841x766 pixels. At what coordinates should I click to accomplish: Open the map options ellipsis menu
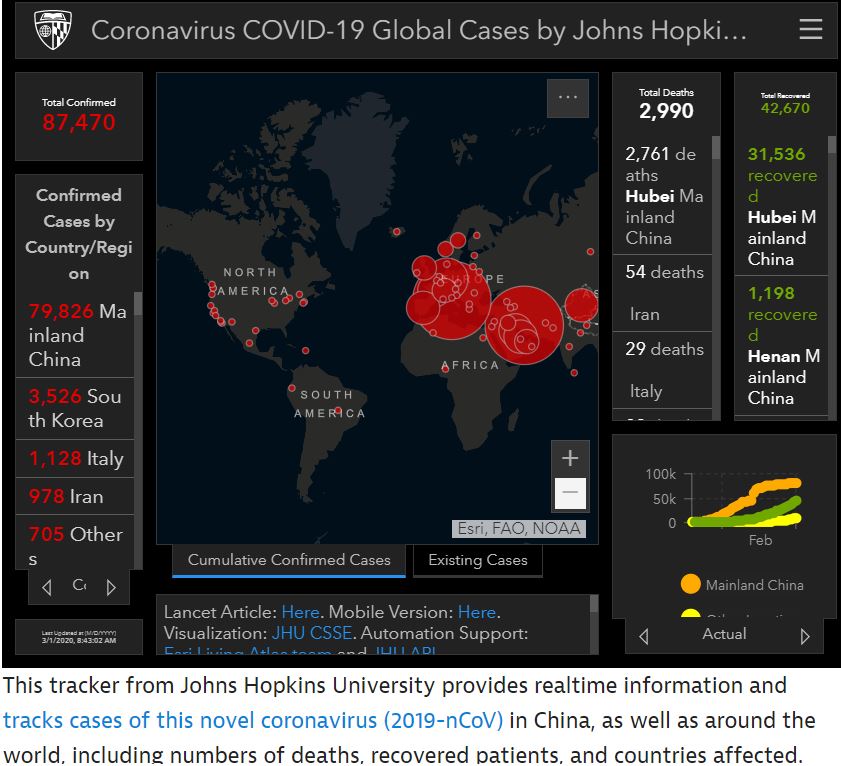pyautogui.click(x=567, y=97)
